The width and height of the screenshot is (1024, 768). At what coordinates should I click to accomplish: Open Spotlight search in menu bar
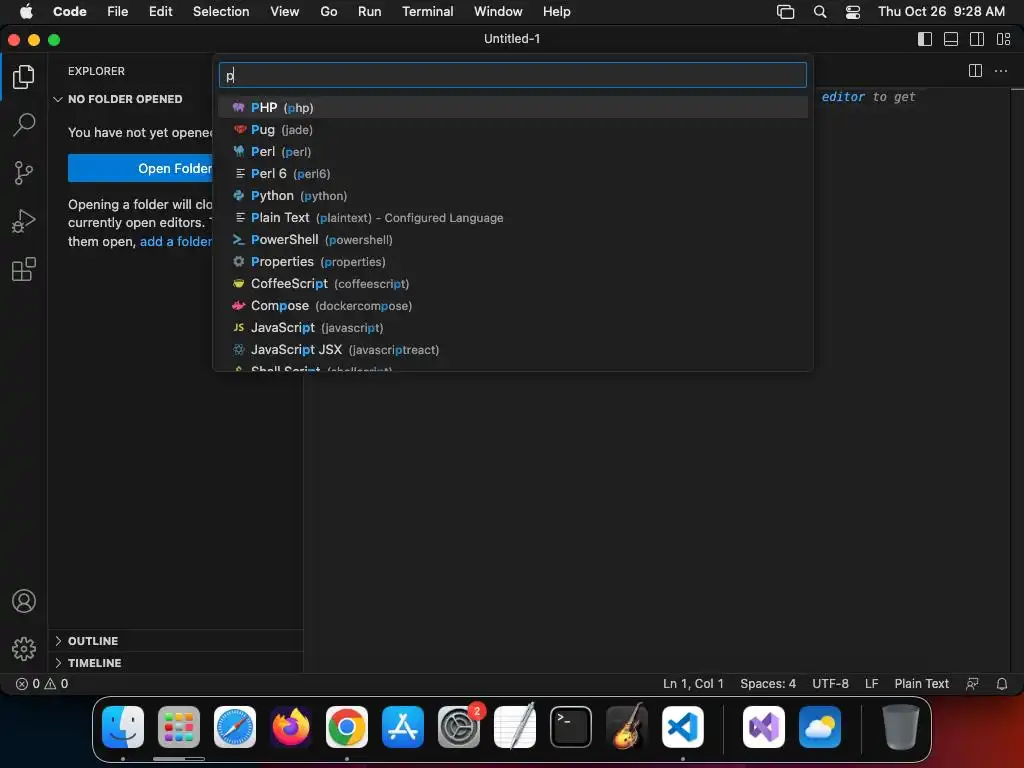tap(820, 12)
